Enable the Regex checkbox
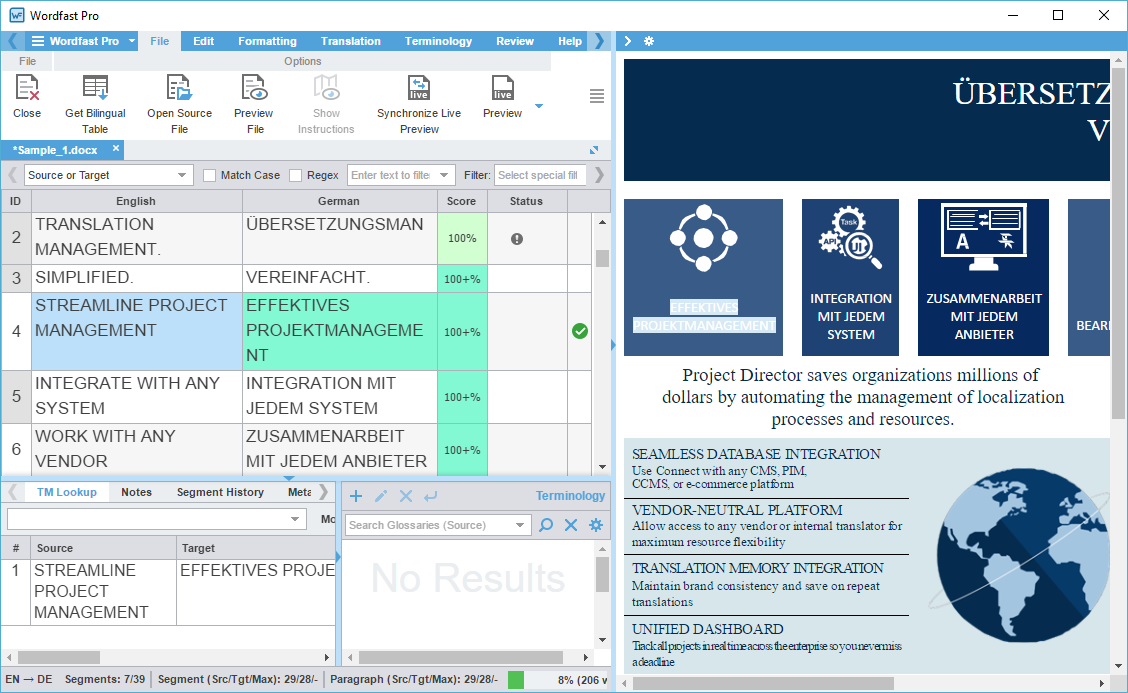Viewport: 1128px width, 693px height. [x=295, y=176]
